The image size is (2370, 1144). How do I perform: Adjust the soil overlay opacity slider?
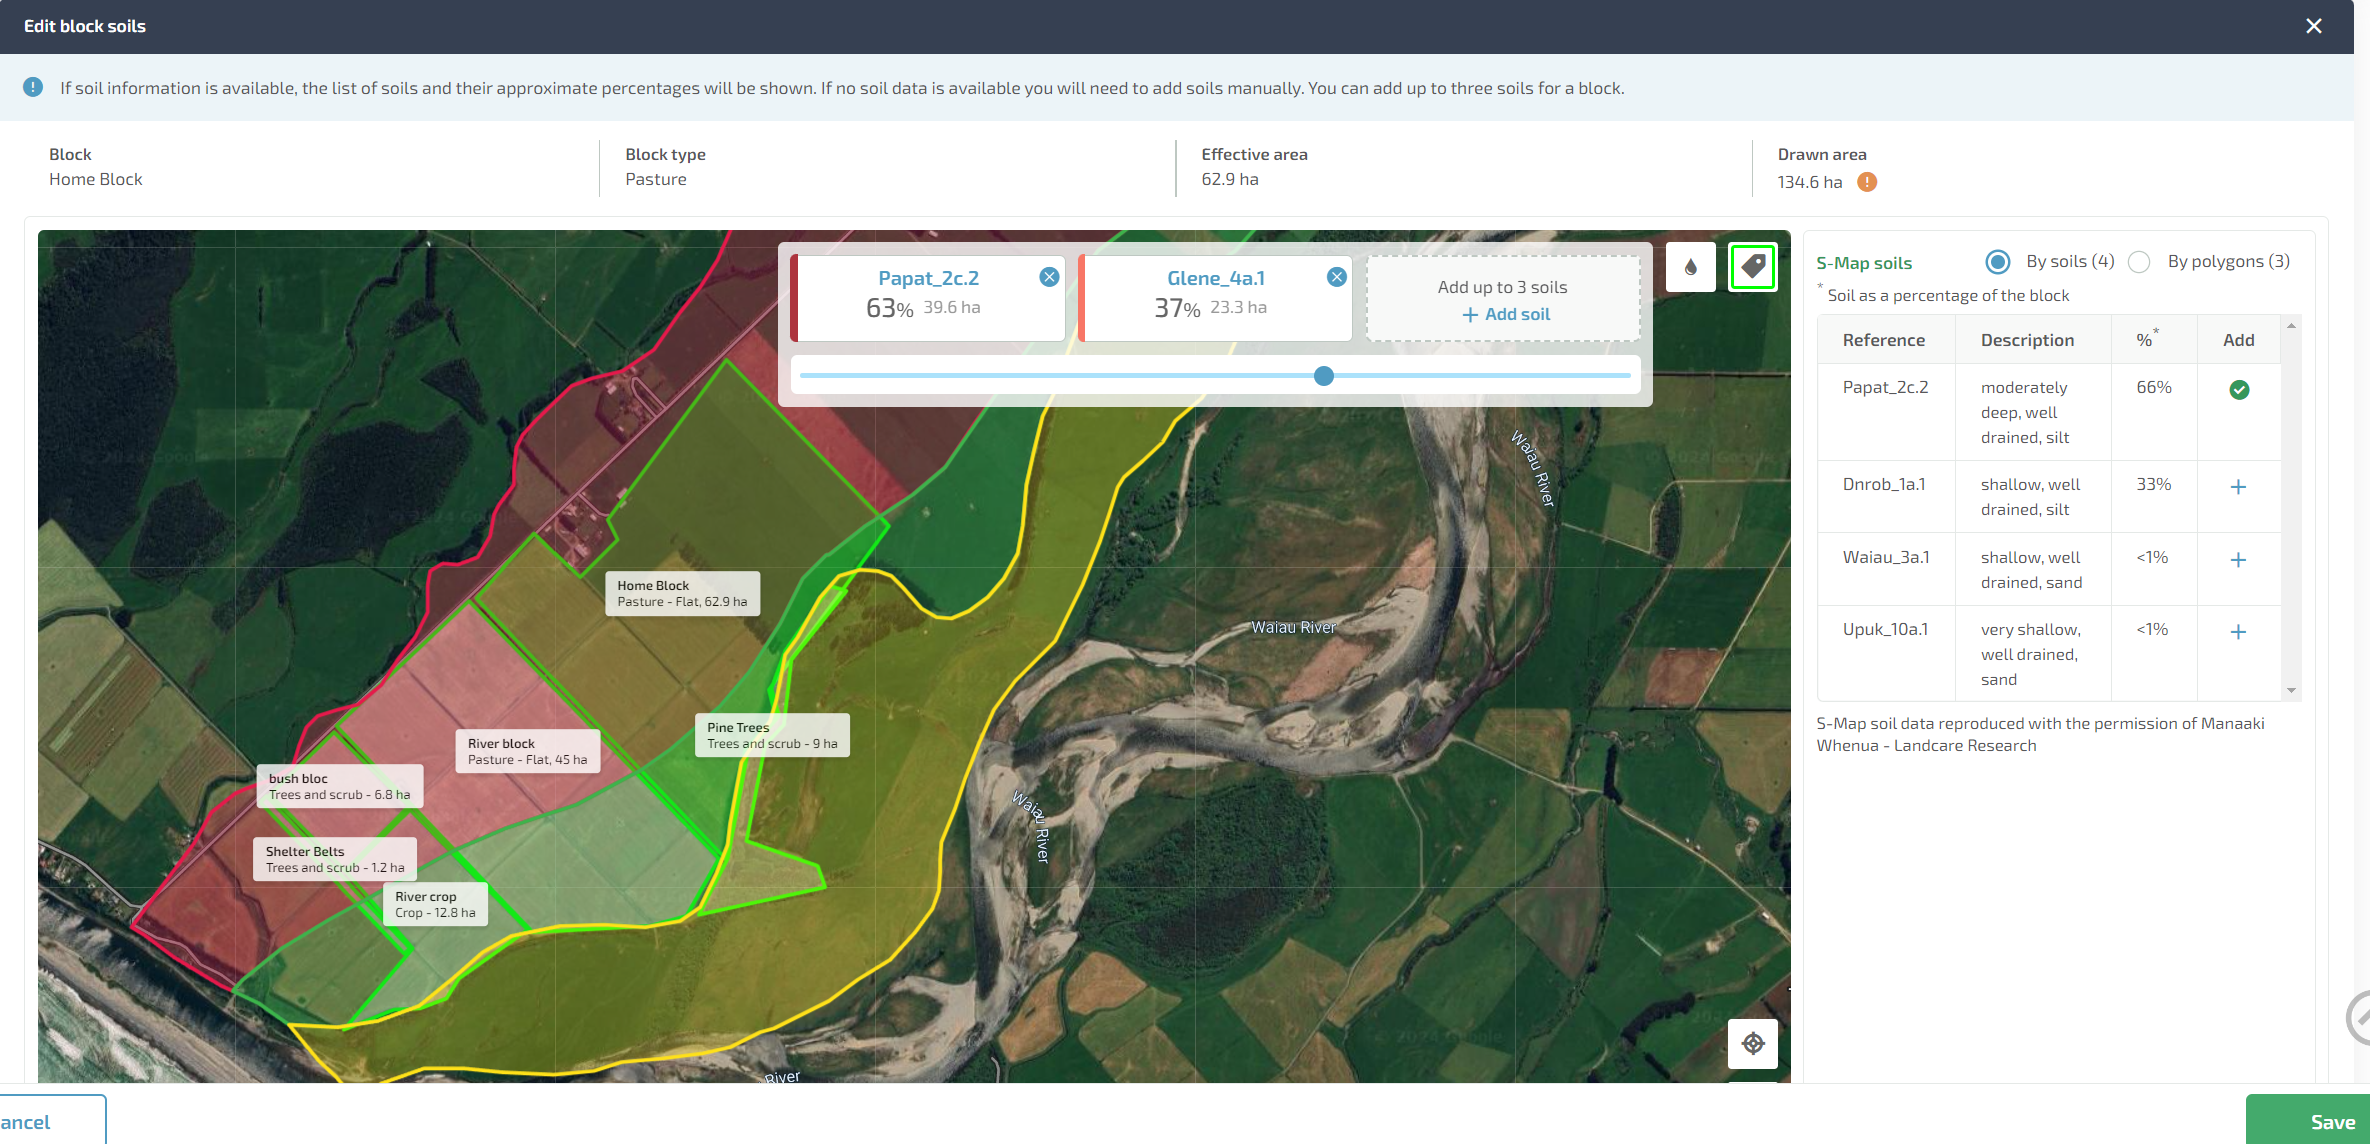pos(1324,376)
